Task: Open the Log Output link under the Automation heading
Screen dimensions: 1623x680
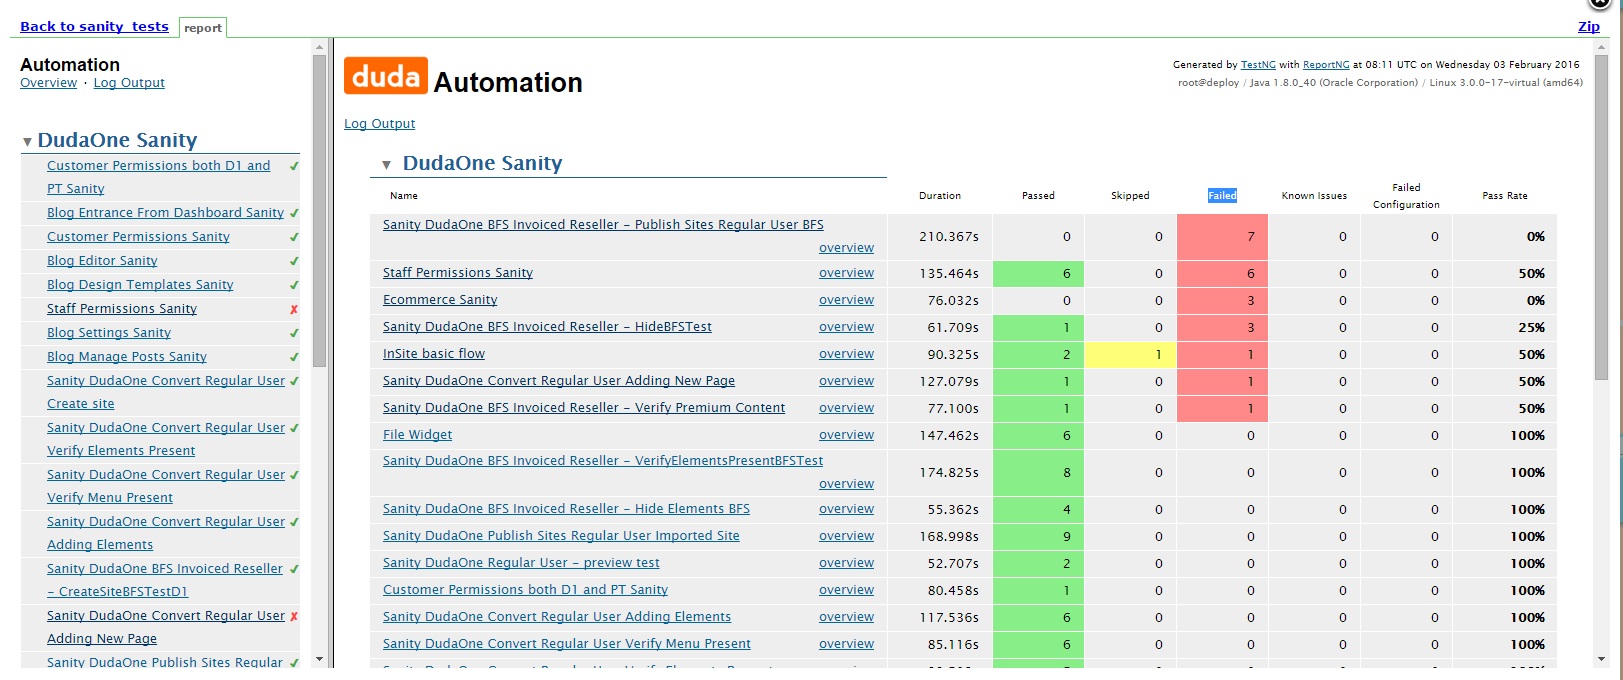Action: [x=379, y=124]
